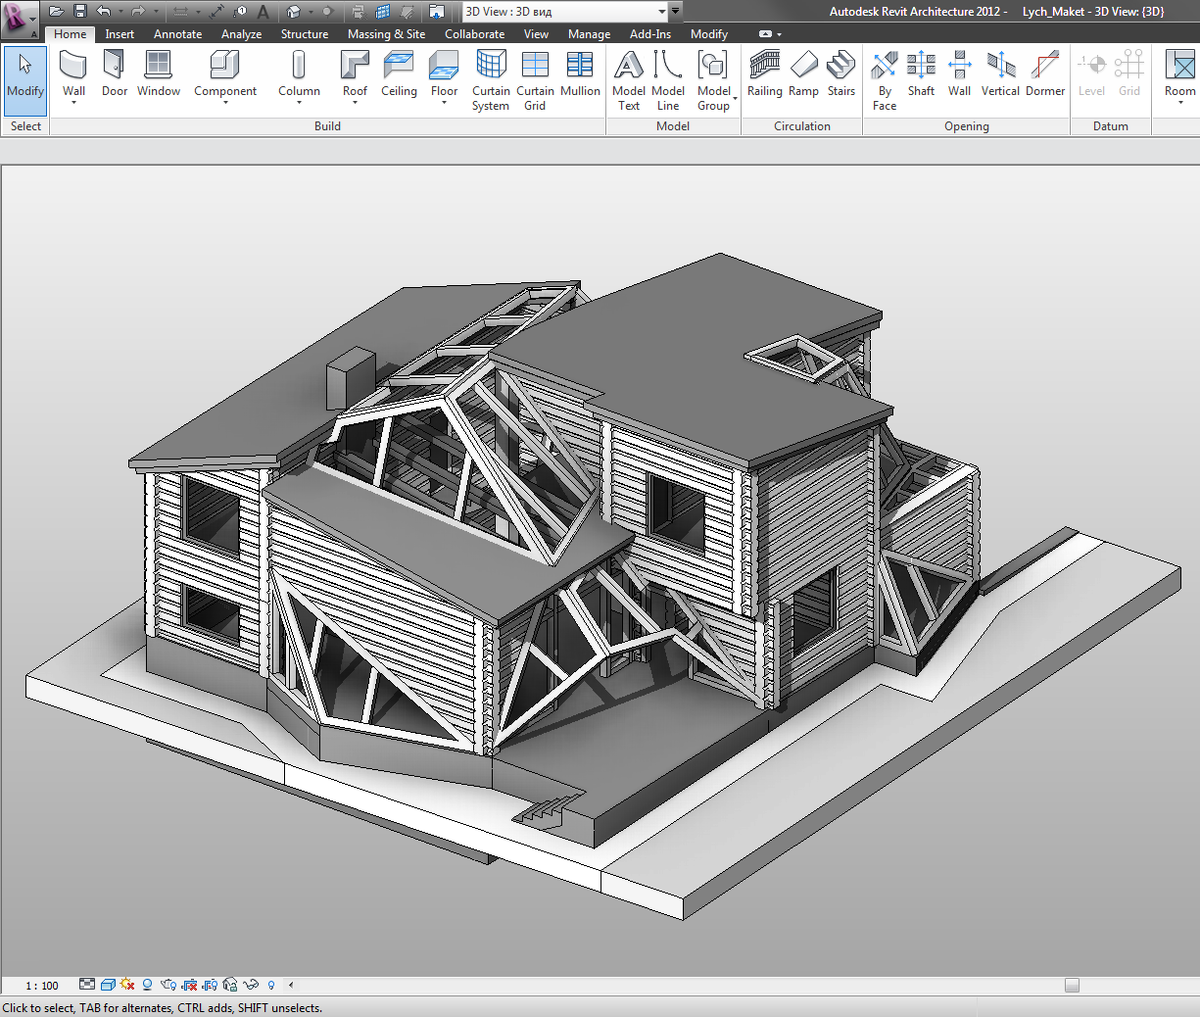1200x1017 pixels.
Task: Switch to the Massing & Site tab
Action: [386, 34]
